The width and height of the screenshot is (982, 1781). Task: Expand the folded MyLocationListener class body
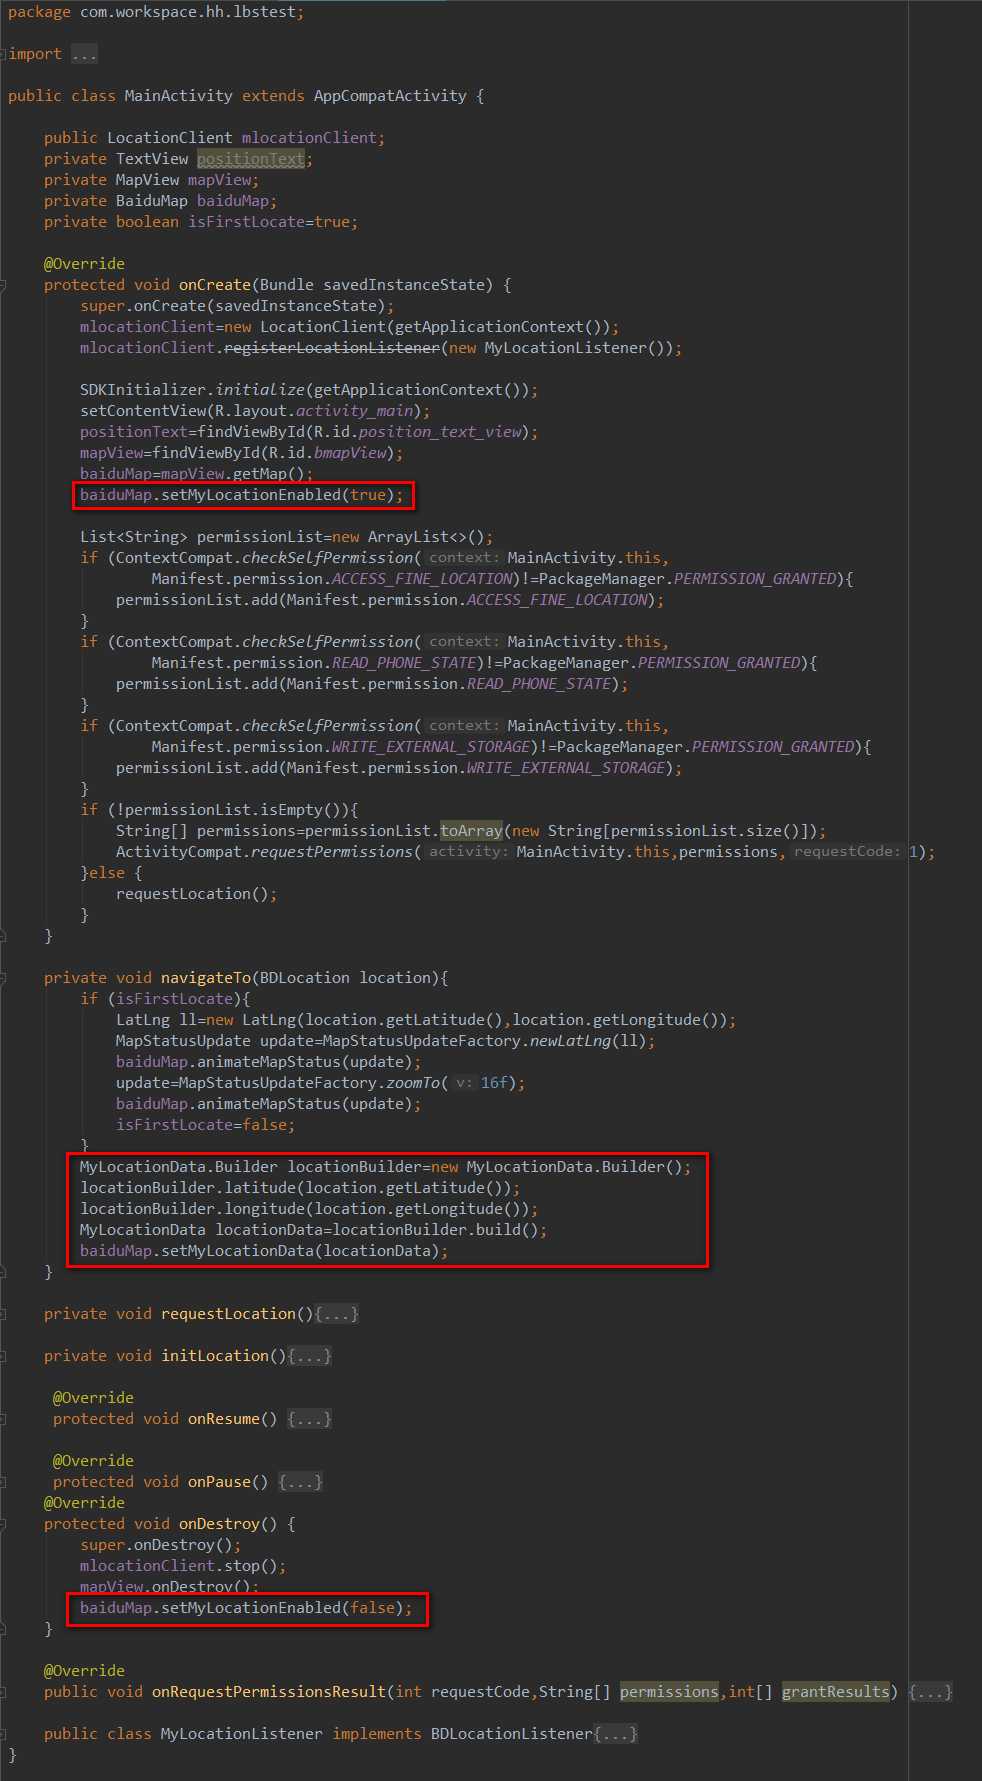click(x=615, y=1734)
